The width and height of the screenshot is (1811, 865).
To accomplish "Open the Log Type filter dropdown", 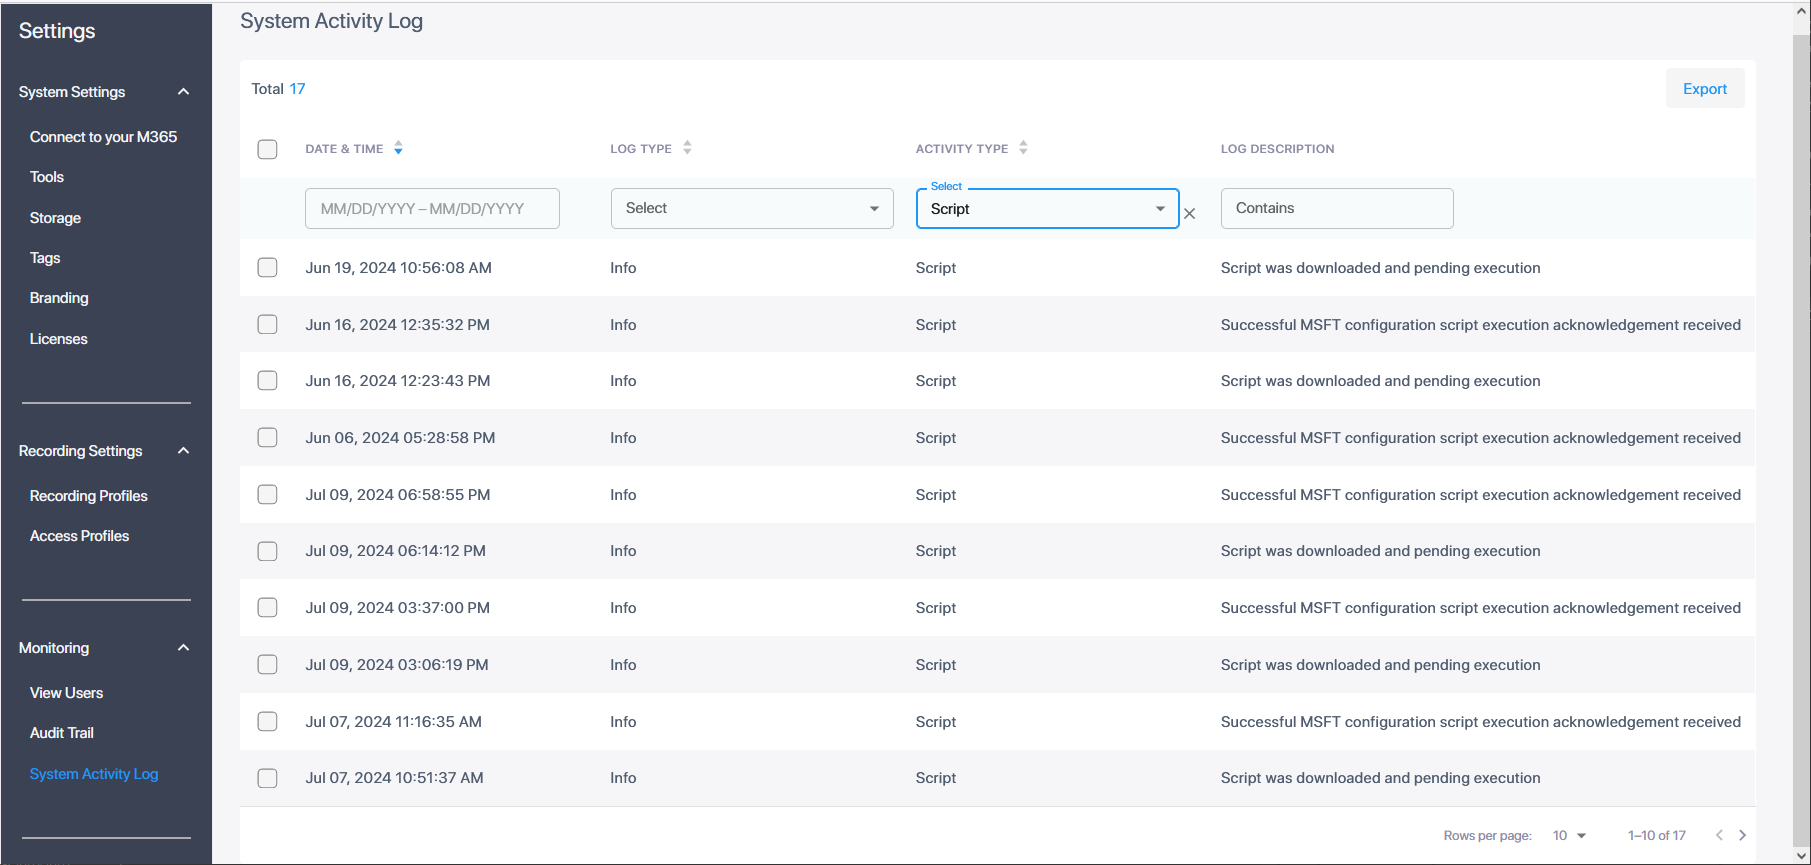I will pos(752,208).
